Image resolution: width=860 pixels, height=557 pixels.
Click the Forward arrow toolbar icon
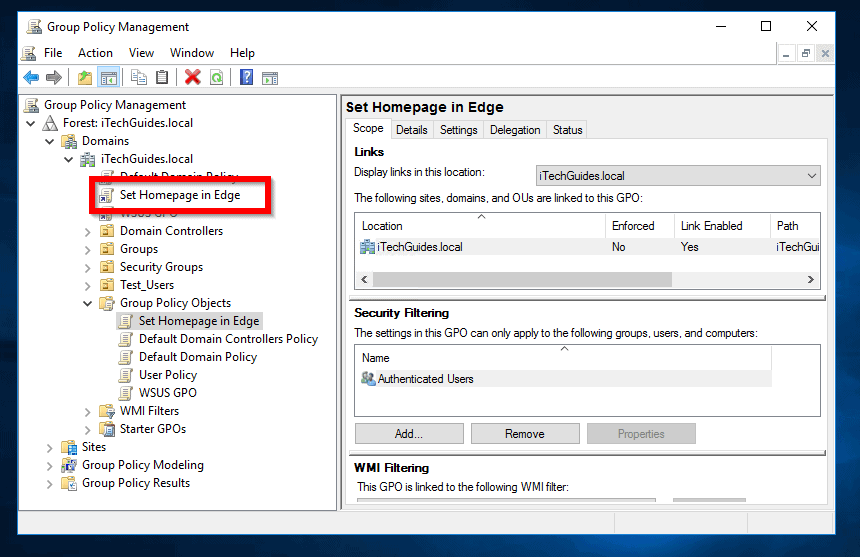(54, 77)
